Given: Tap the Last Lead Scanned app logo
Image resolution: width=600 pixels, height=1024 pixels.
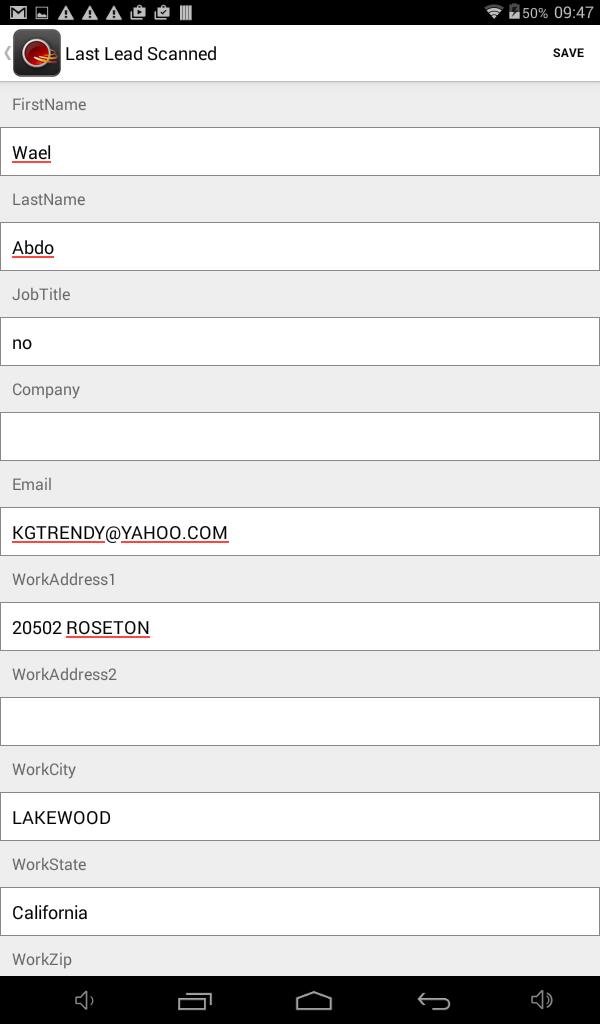Looking at the screenshot, I should [37, 53].
